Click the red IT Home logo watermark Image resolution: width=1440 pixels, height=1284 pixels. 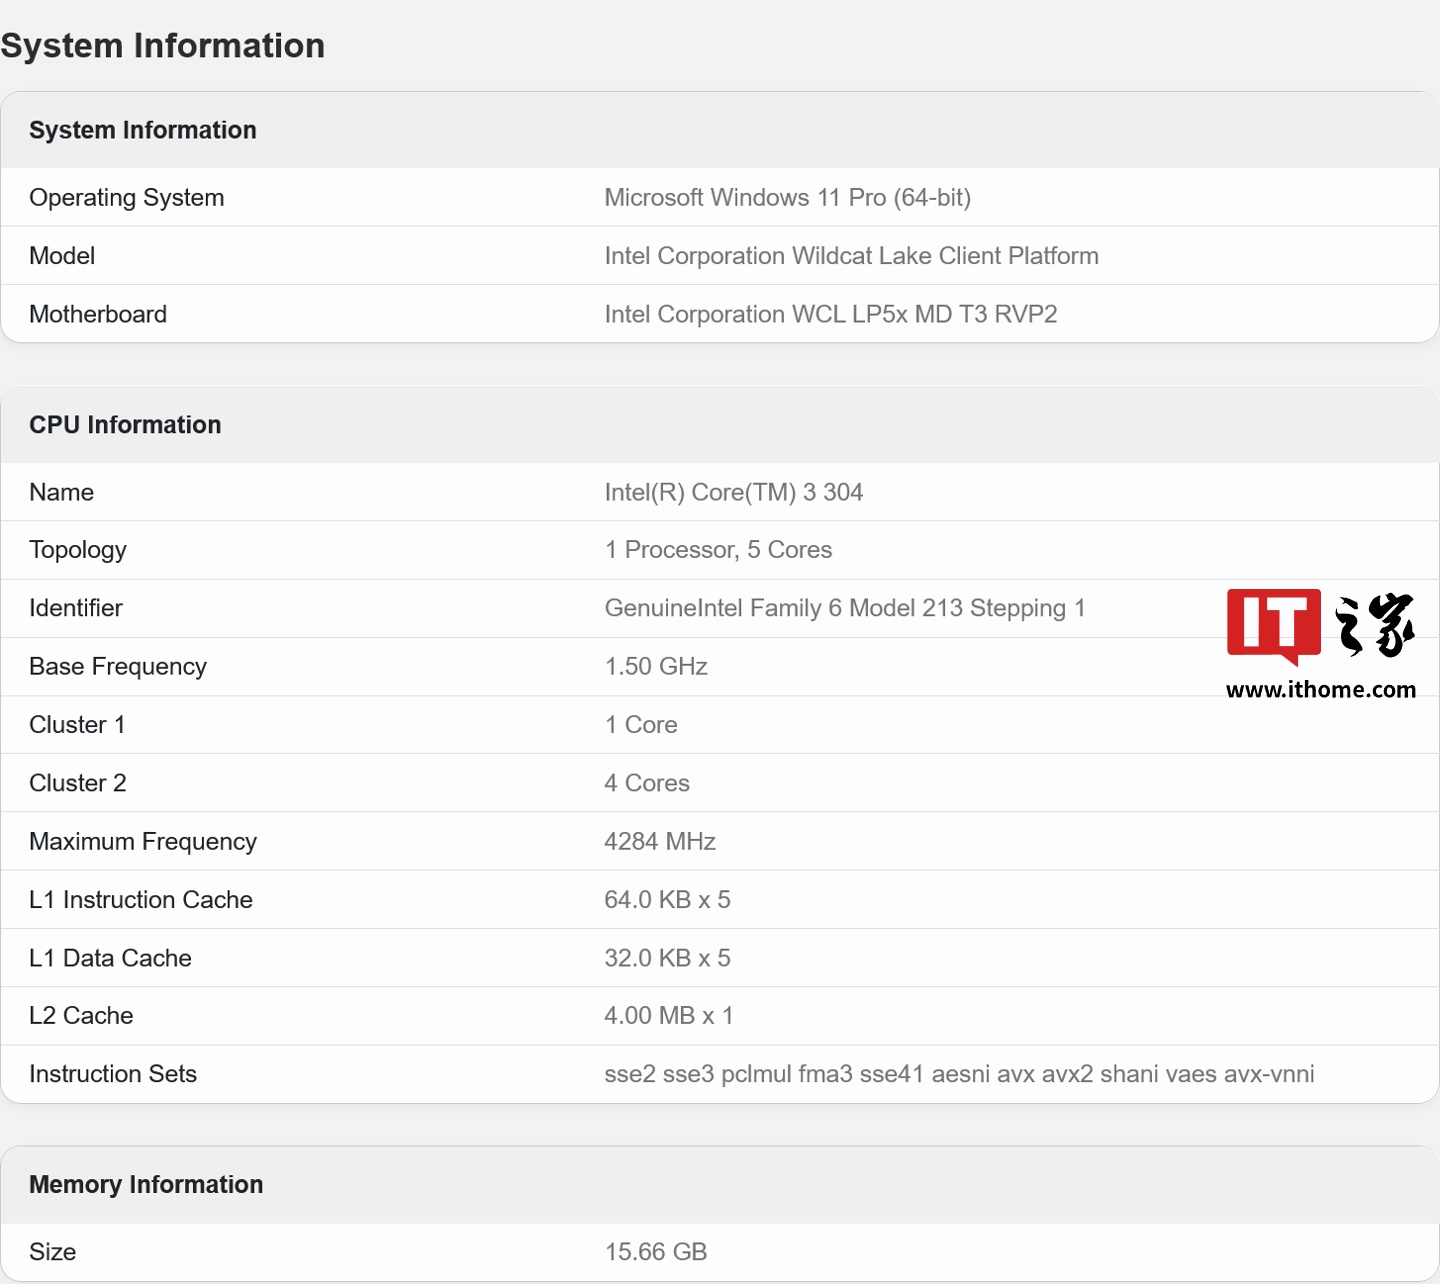click(x=1274, y=625)
